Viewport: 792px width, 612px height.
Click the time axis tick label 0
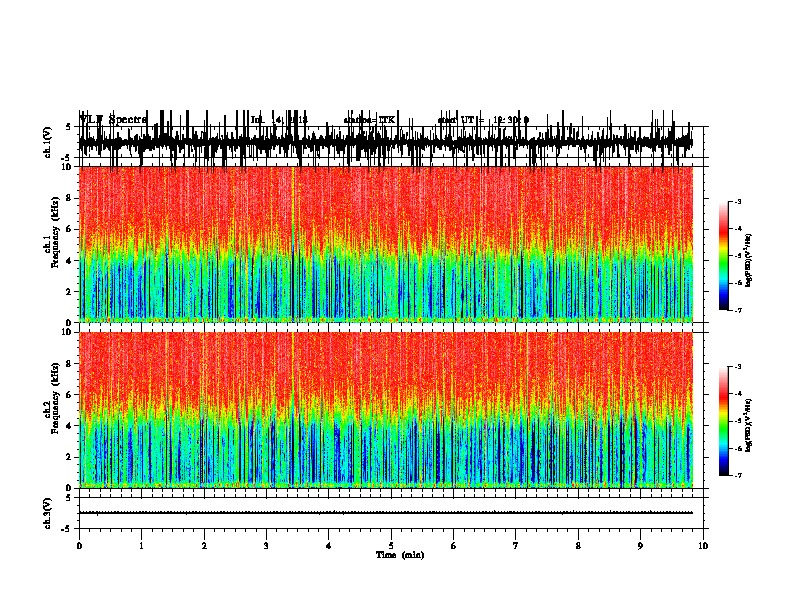(x=79, y=546)
